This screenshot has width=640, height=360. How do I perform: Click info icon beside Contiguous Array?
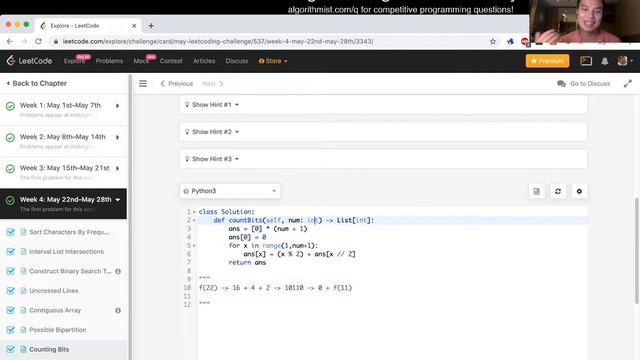click(x=118, y=310)
